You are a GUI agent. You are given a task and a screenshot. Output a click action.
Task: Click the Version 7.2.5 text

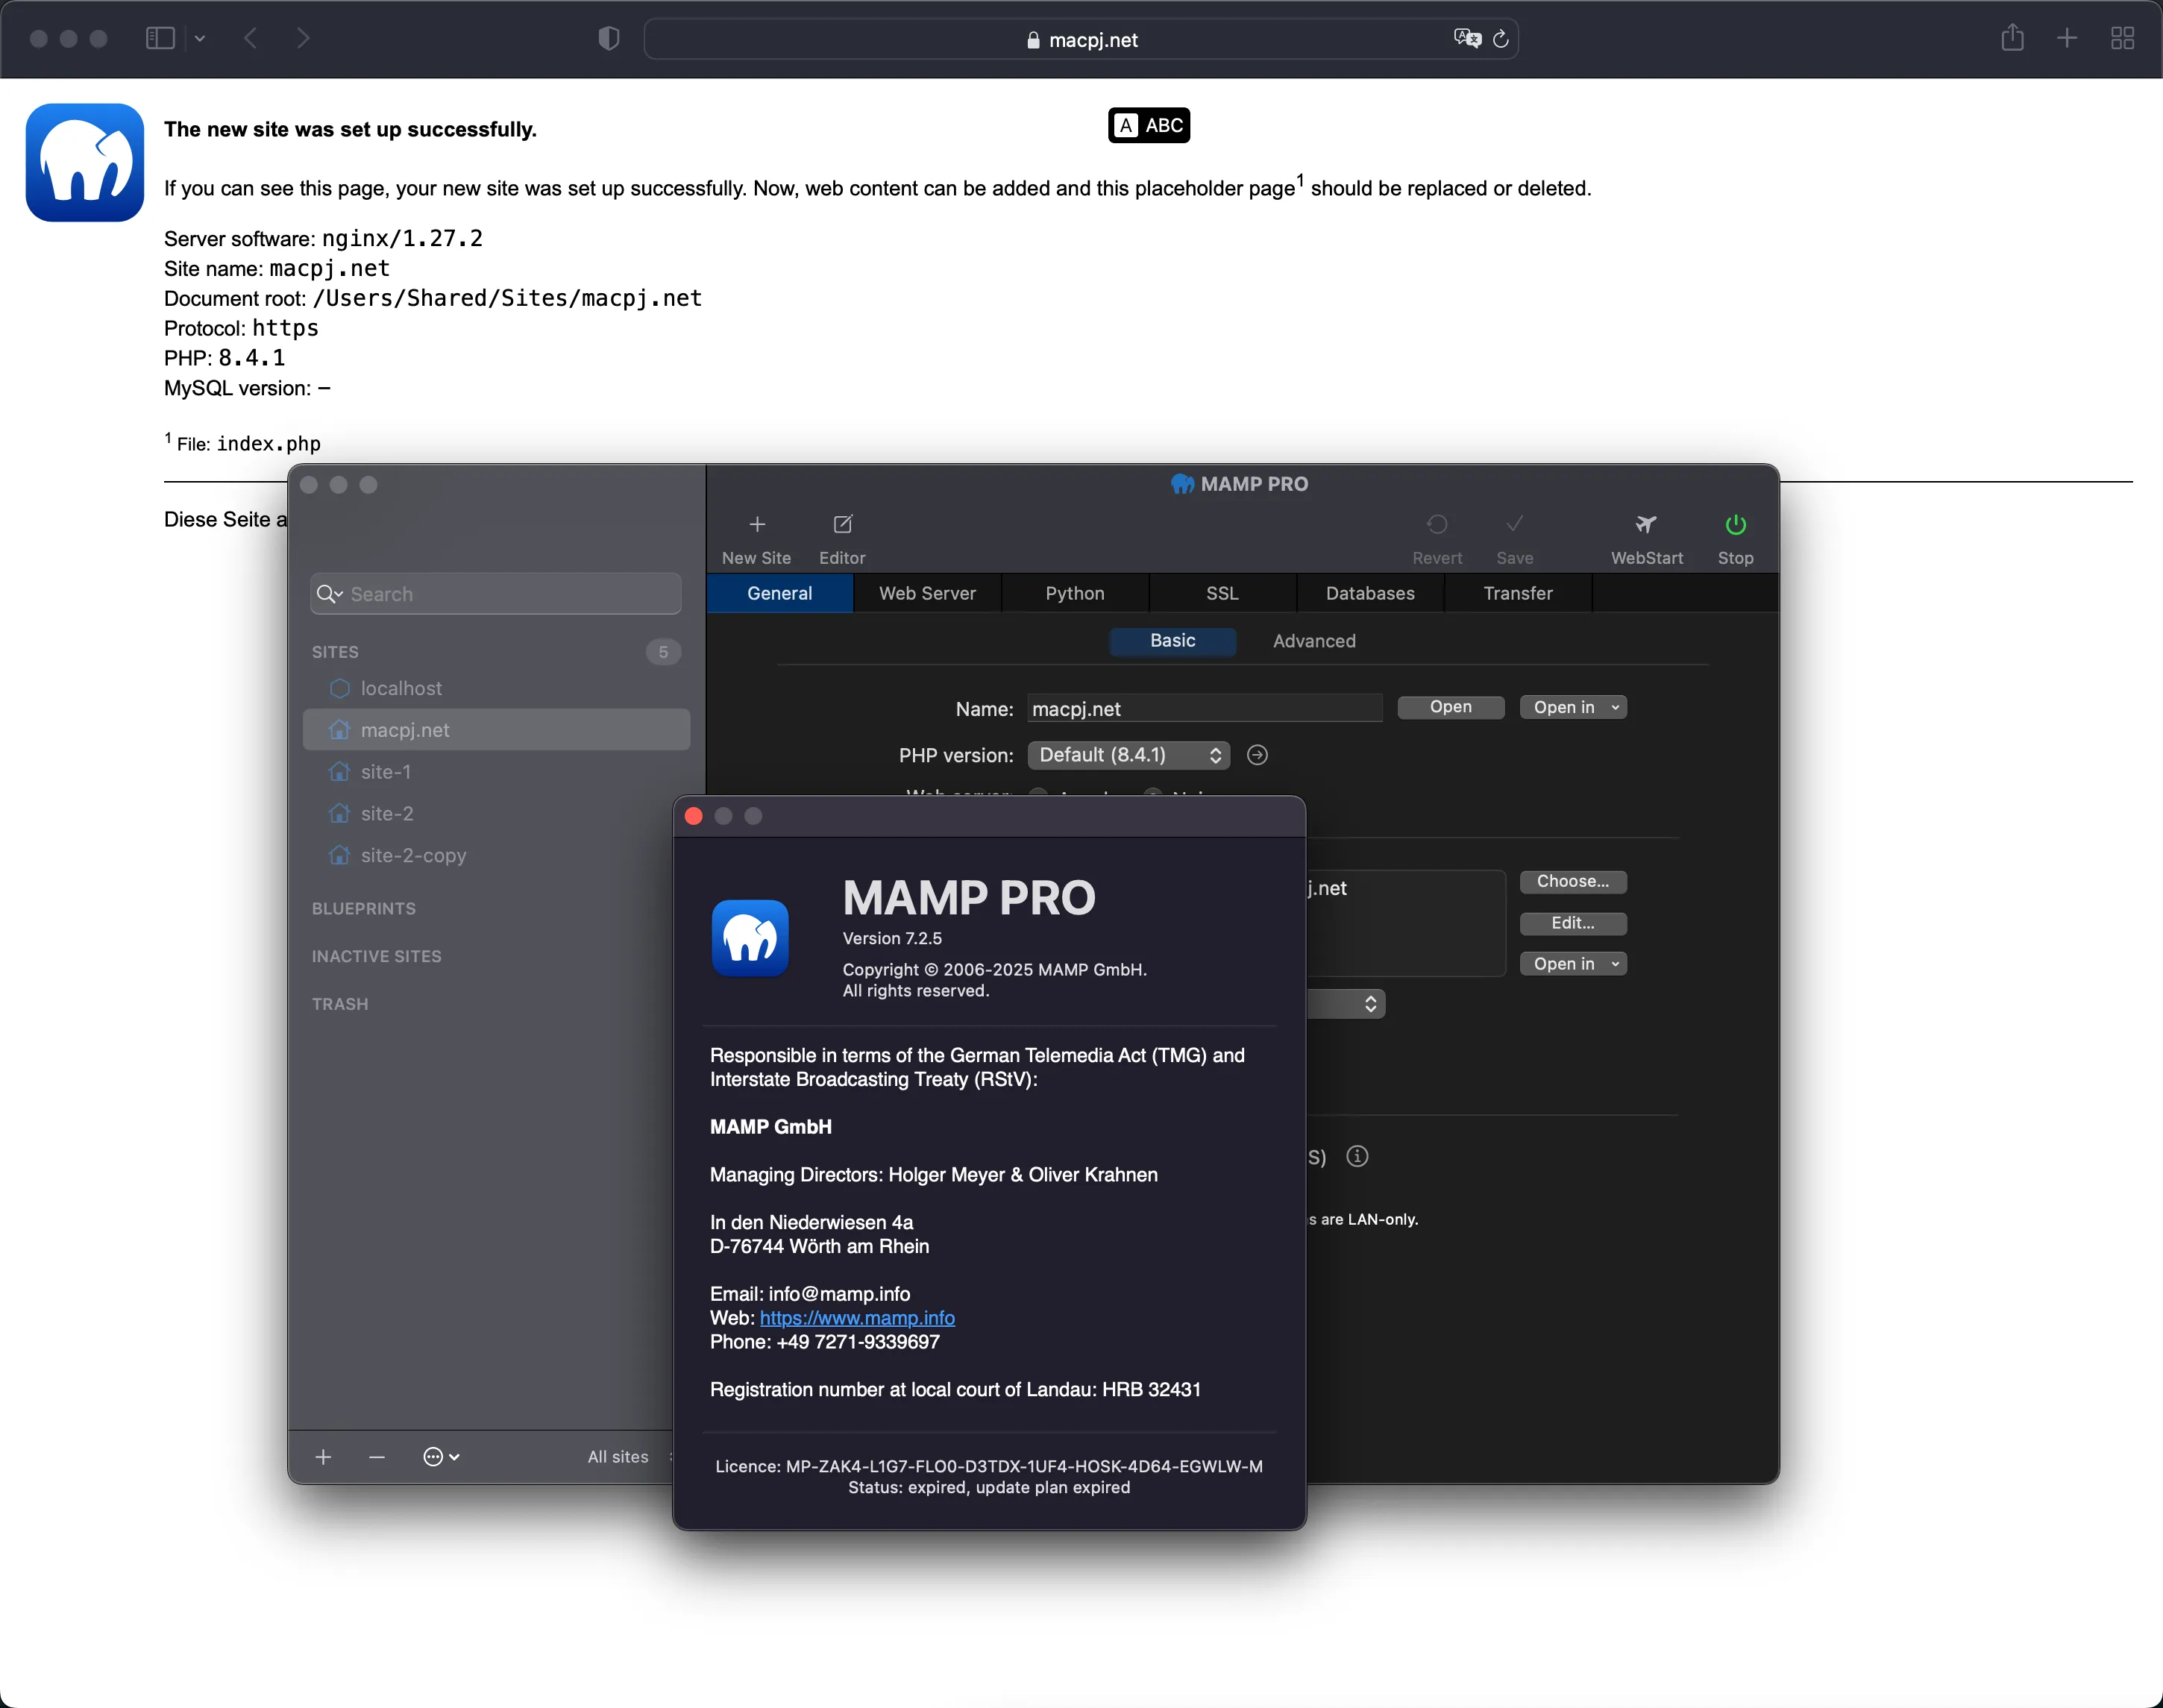892,938
